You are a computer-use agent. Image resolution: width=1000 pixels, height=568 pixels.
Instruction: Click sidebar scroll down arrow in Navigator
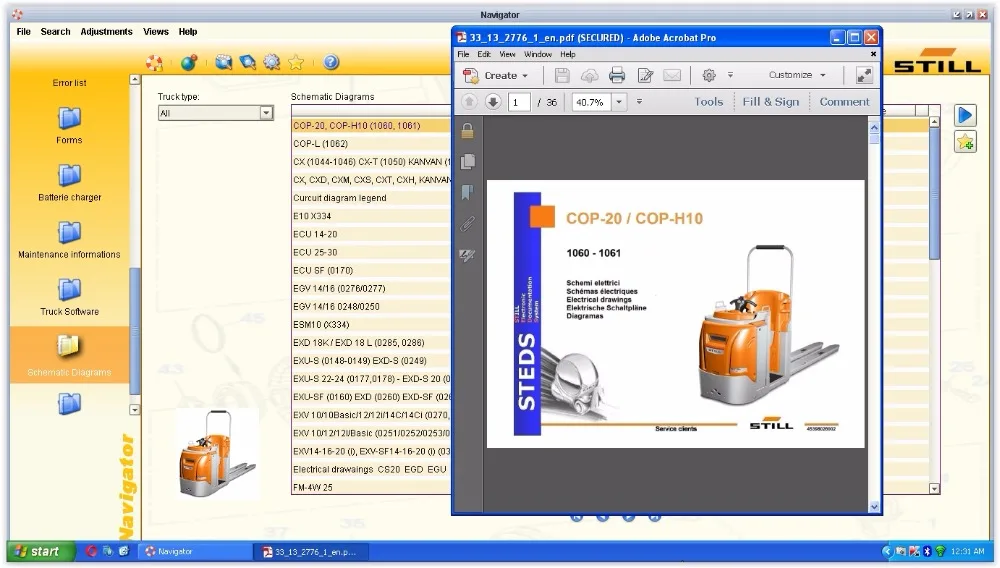coord(135,410)
